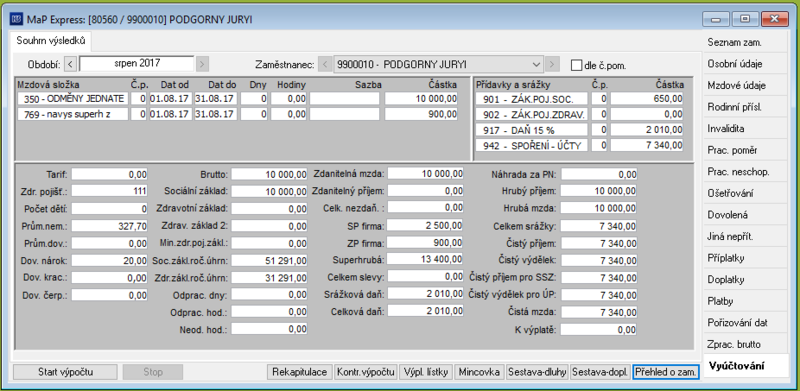The image size is (800, 391).
Task: Click the Zdr. pojišť. field showing 111
Action: pos(110,191)
